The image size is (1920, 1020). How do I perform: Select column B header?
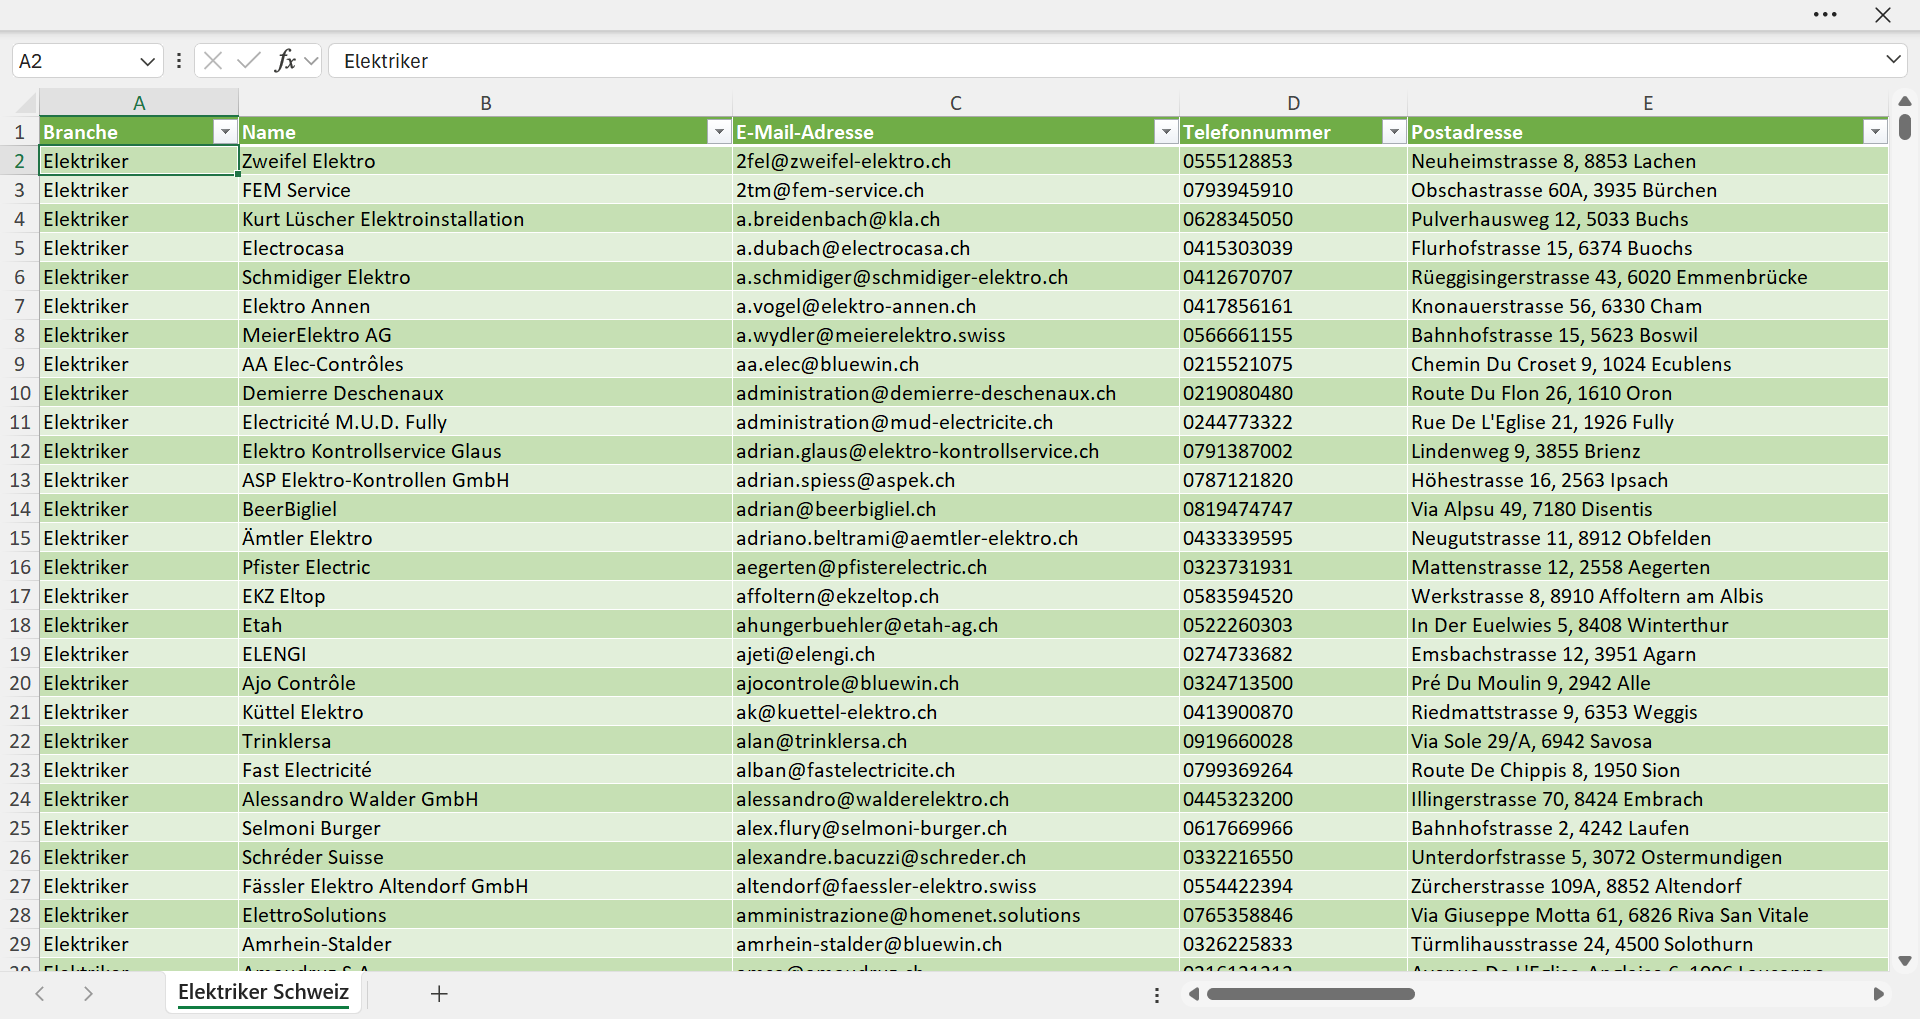pos(486,103)
